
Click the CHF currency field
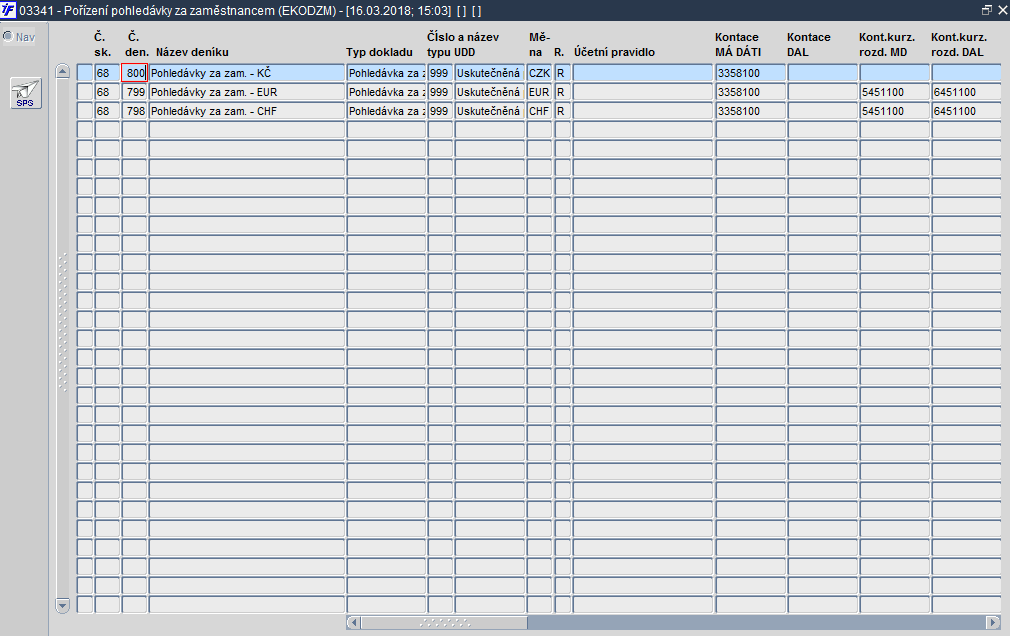tap(539, 111)
